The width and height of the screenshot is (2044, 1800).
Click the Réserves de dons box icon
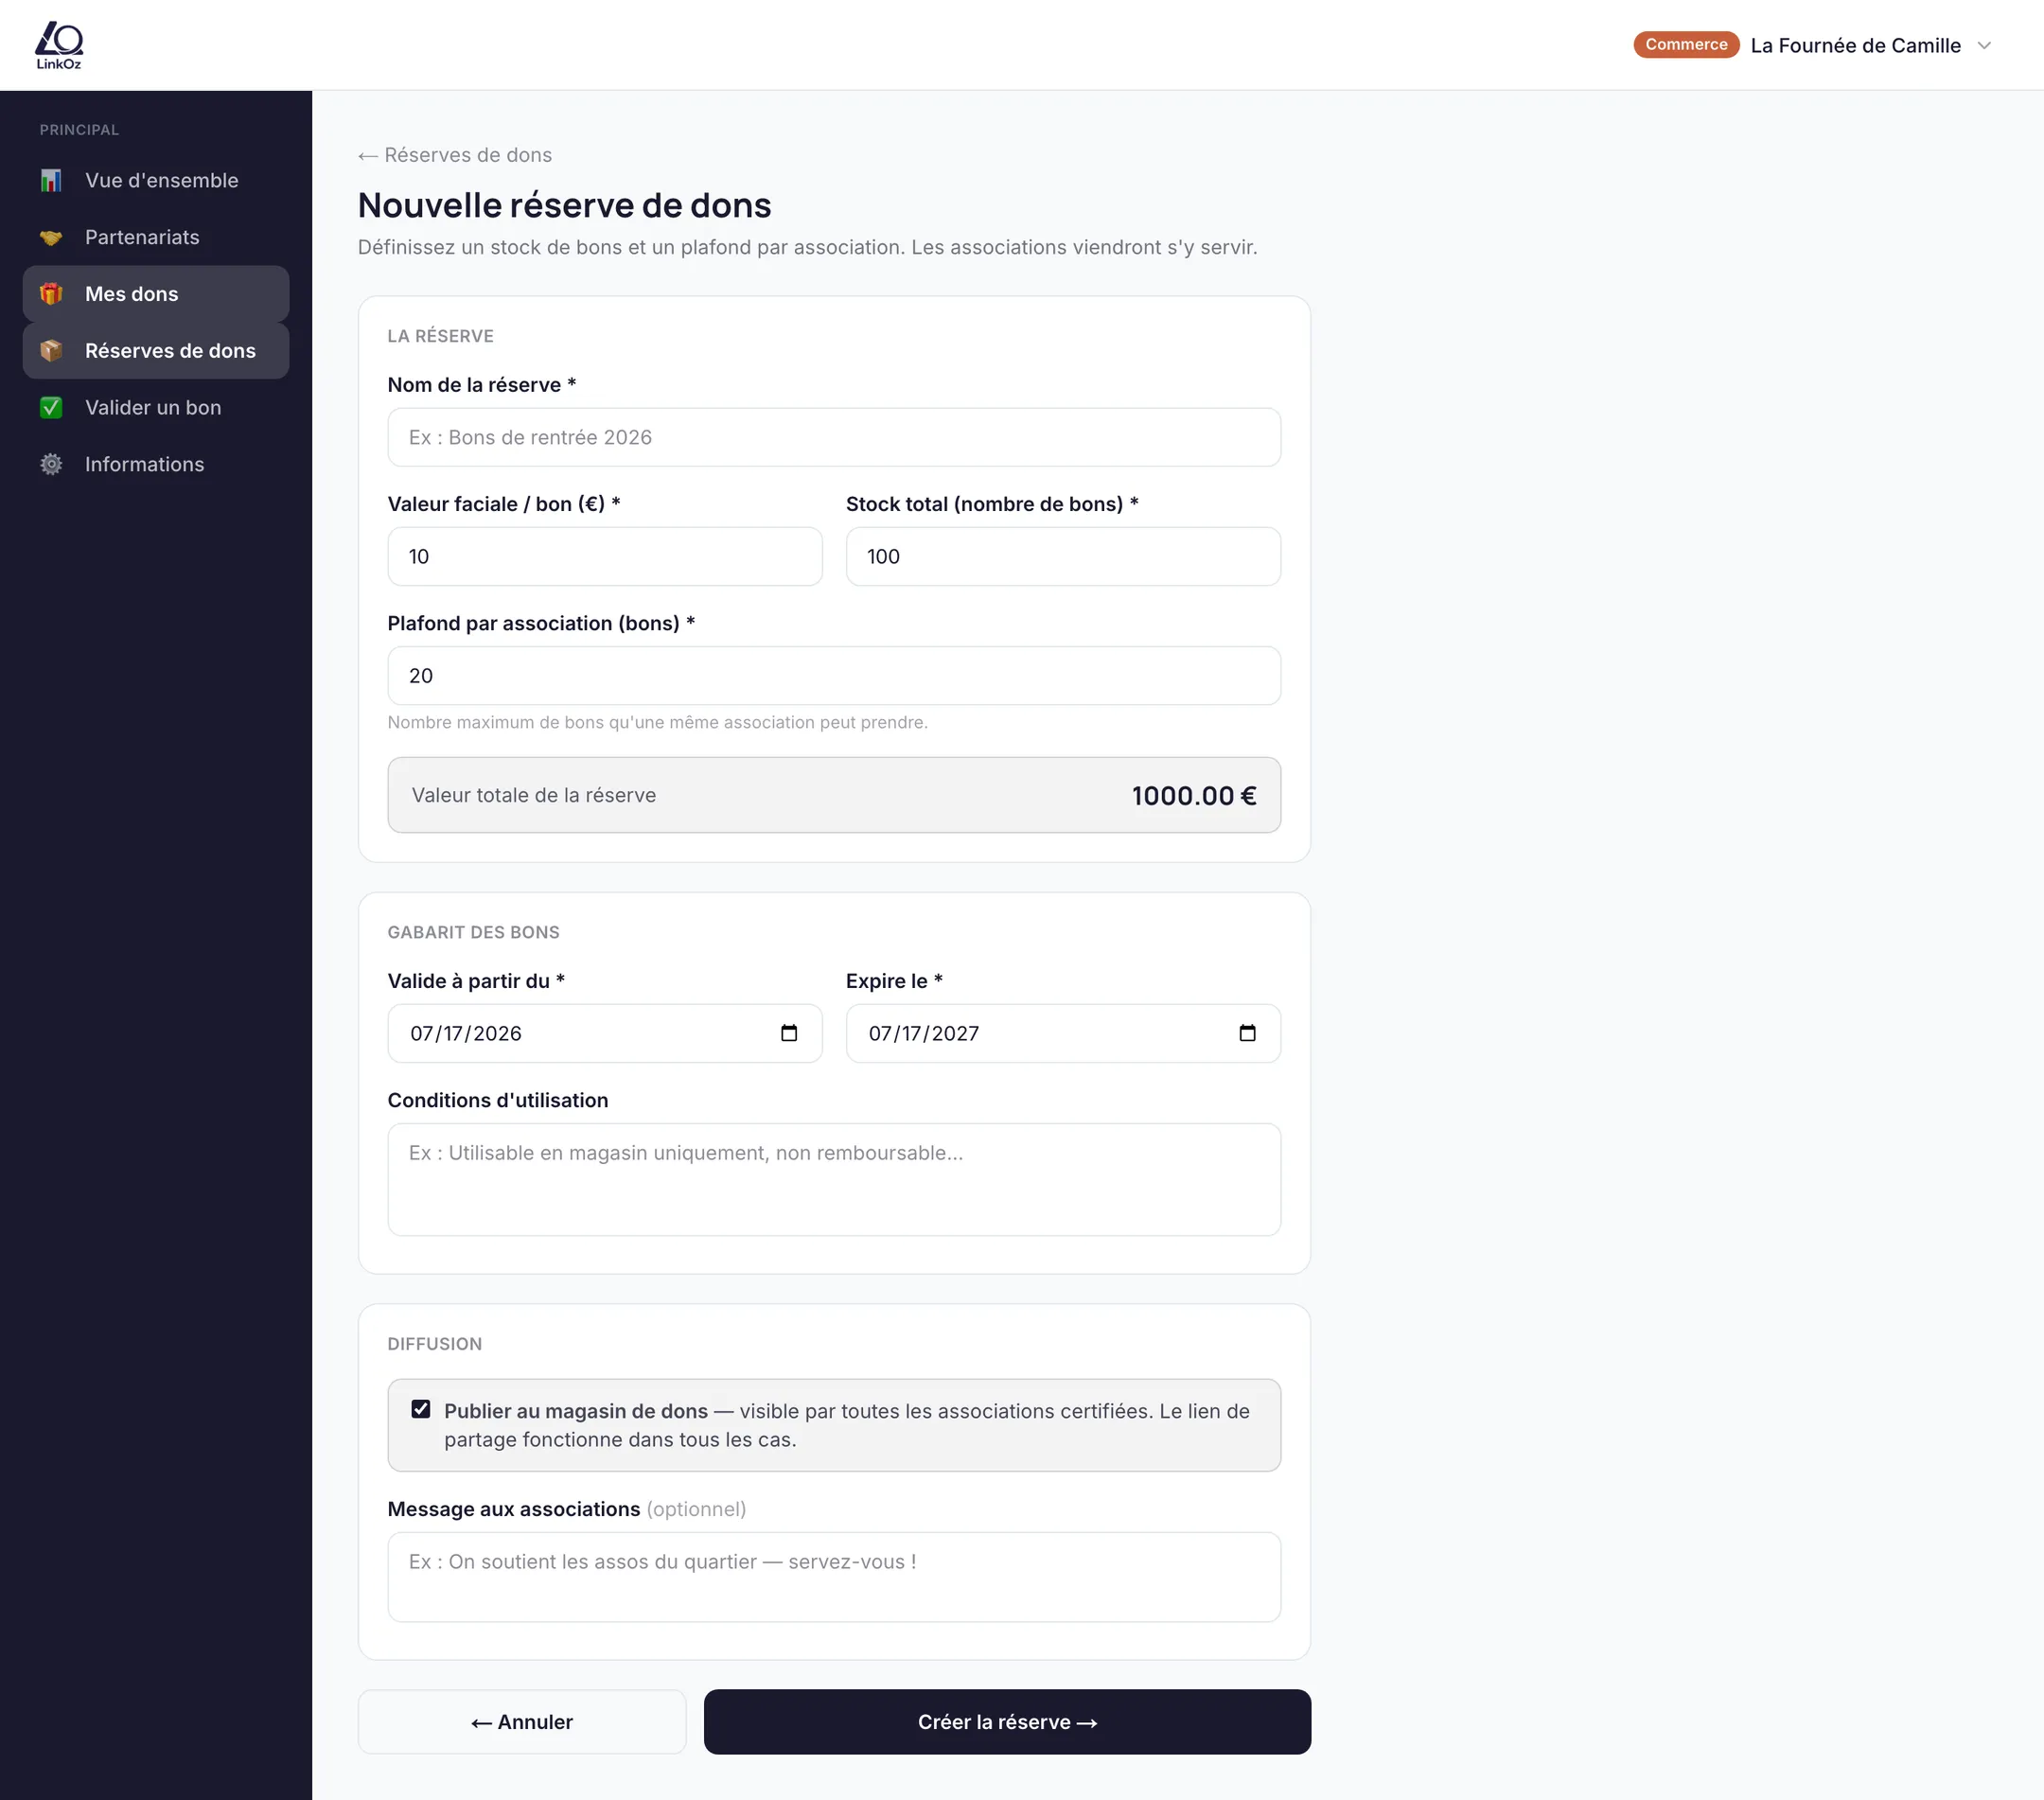[51, 351]
